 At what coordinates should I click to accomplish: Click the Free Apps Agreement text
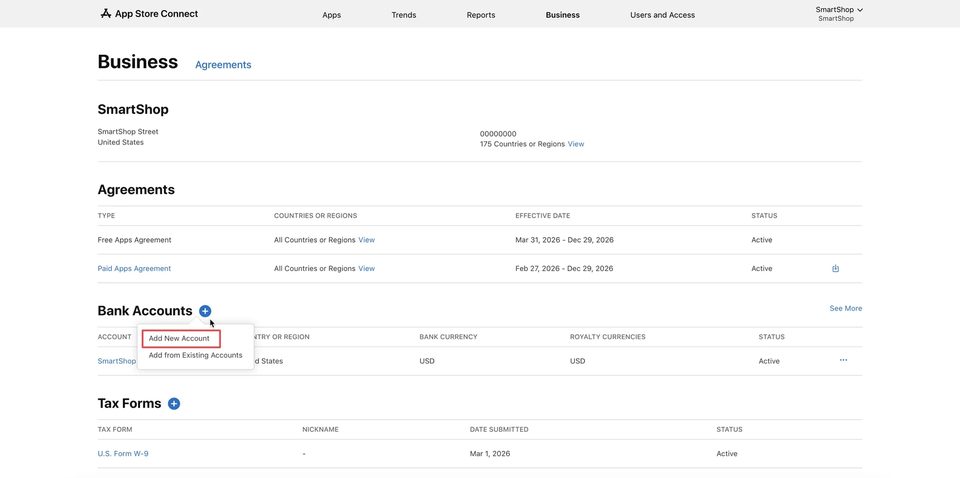pyautogui.click(x=134, y=240)
